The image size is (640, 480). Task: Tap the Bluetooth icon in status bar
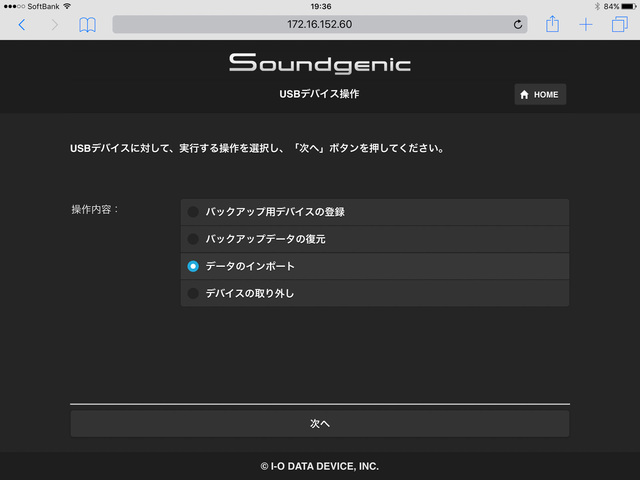[x=597, y=6]
